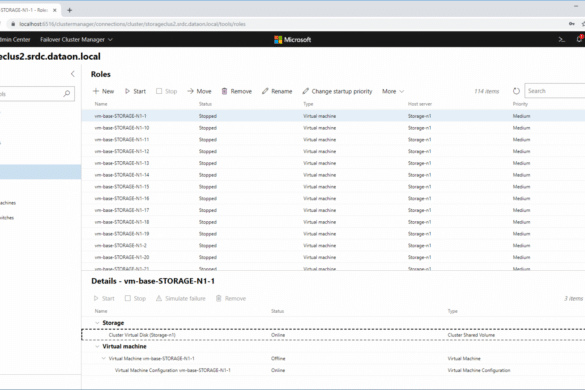Click the Change startup priority icon
The height and width of the screenshot is (390, 585).
pyautogui.click(x=306, y=91)
